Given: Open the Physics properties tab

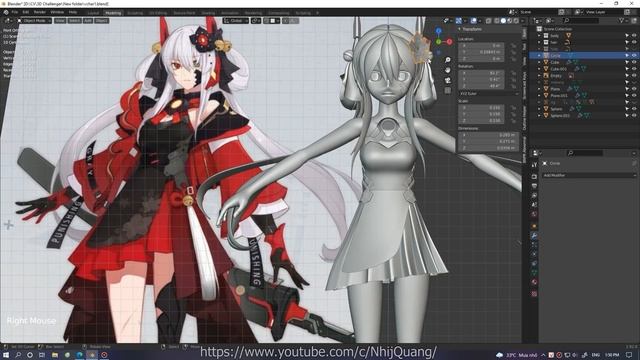Looking at the screenshot, I should click(x=534, y=254).
